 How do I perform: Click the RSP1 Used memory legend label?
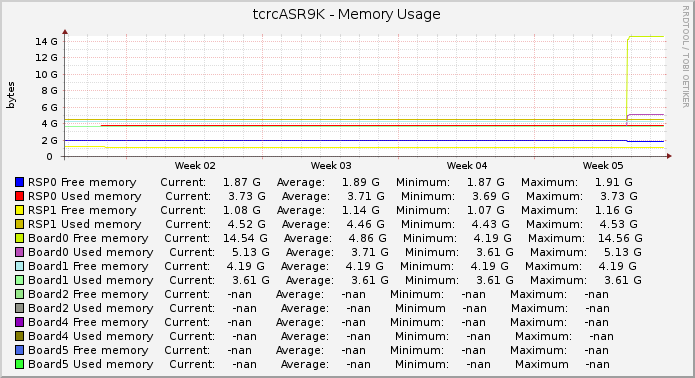coord(85,224)
